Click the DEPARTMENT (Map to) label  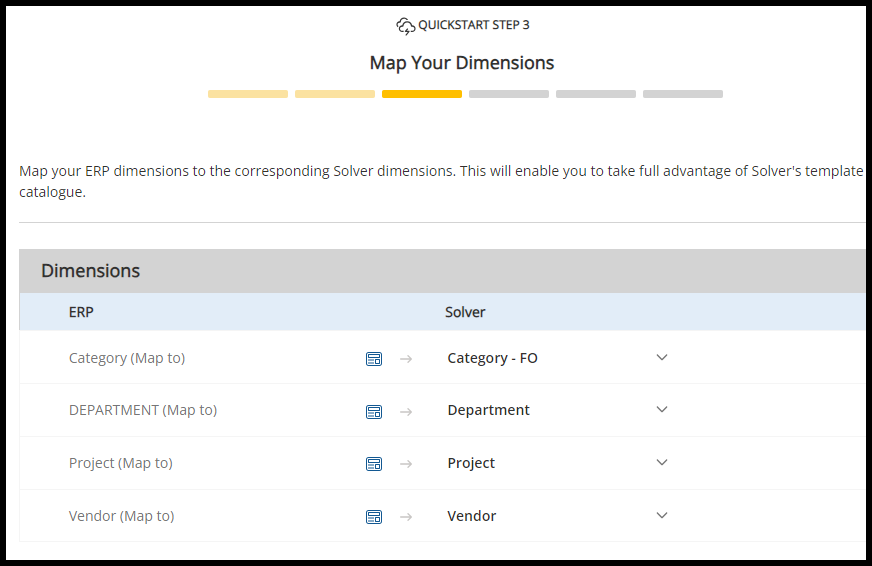143,410
